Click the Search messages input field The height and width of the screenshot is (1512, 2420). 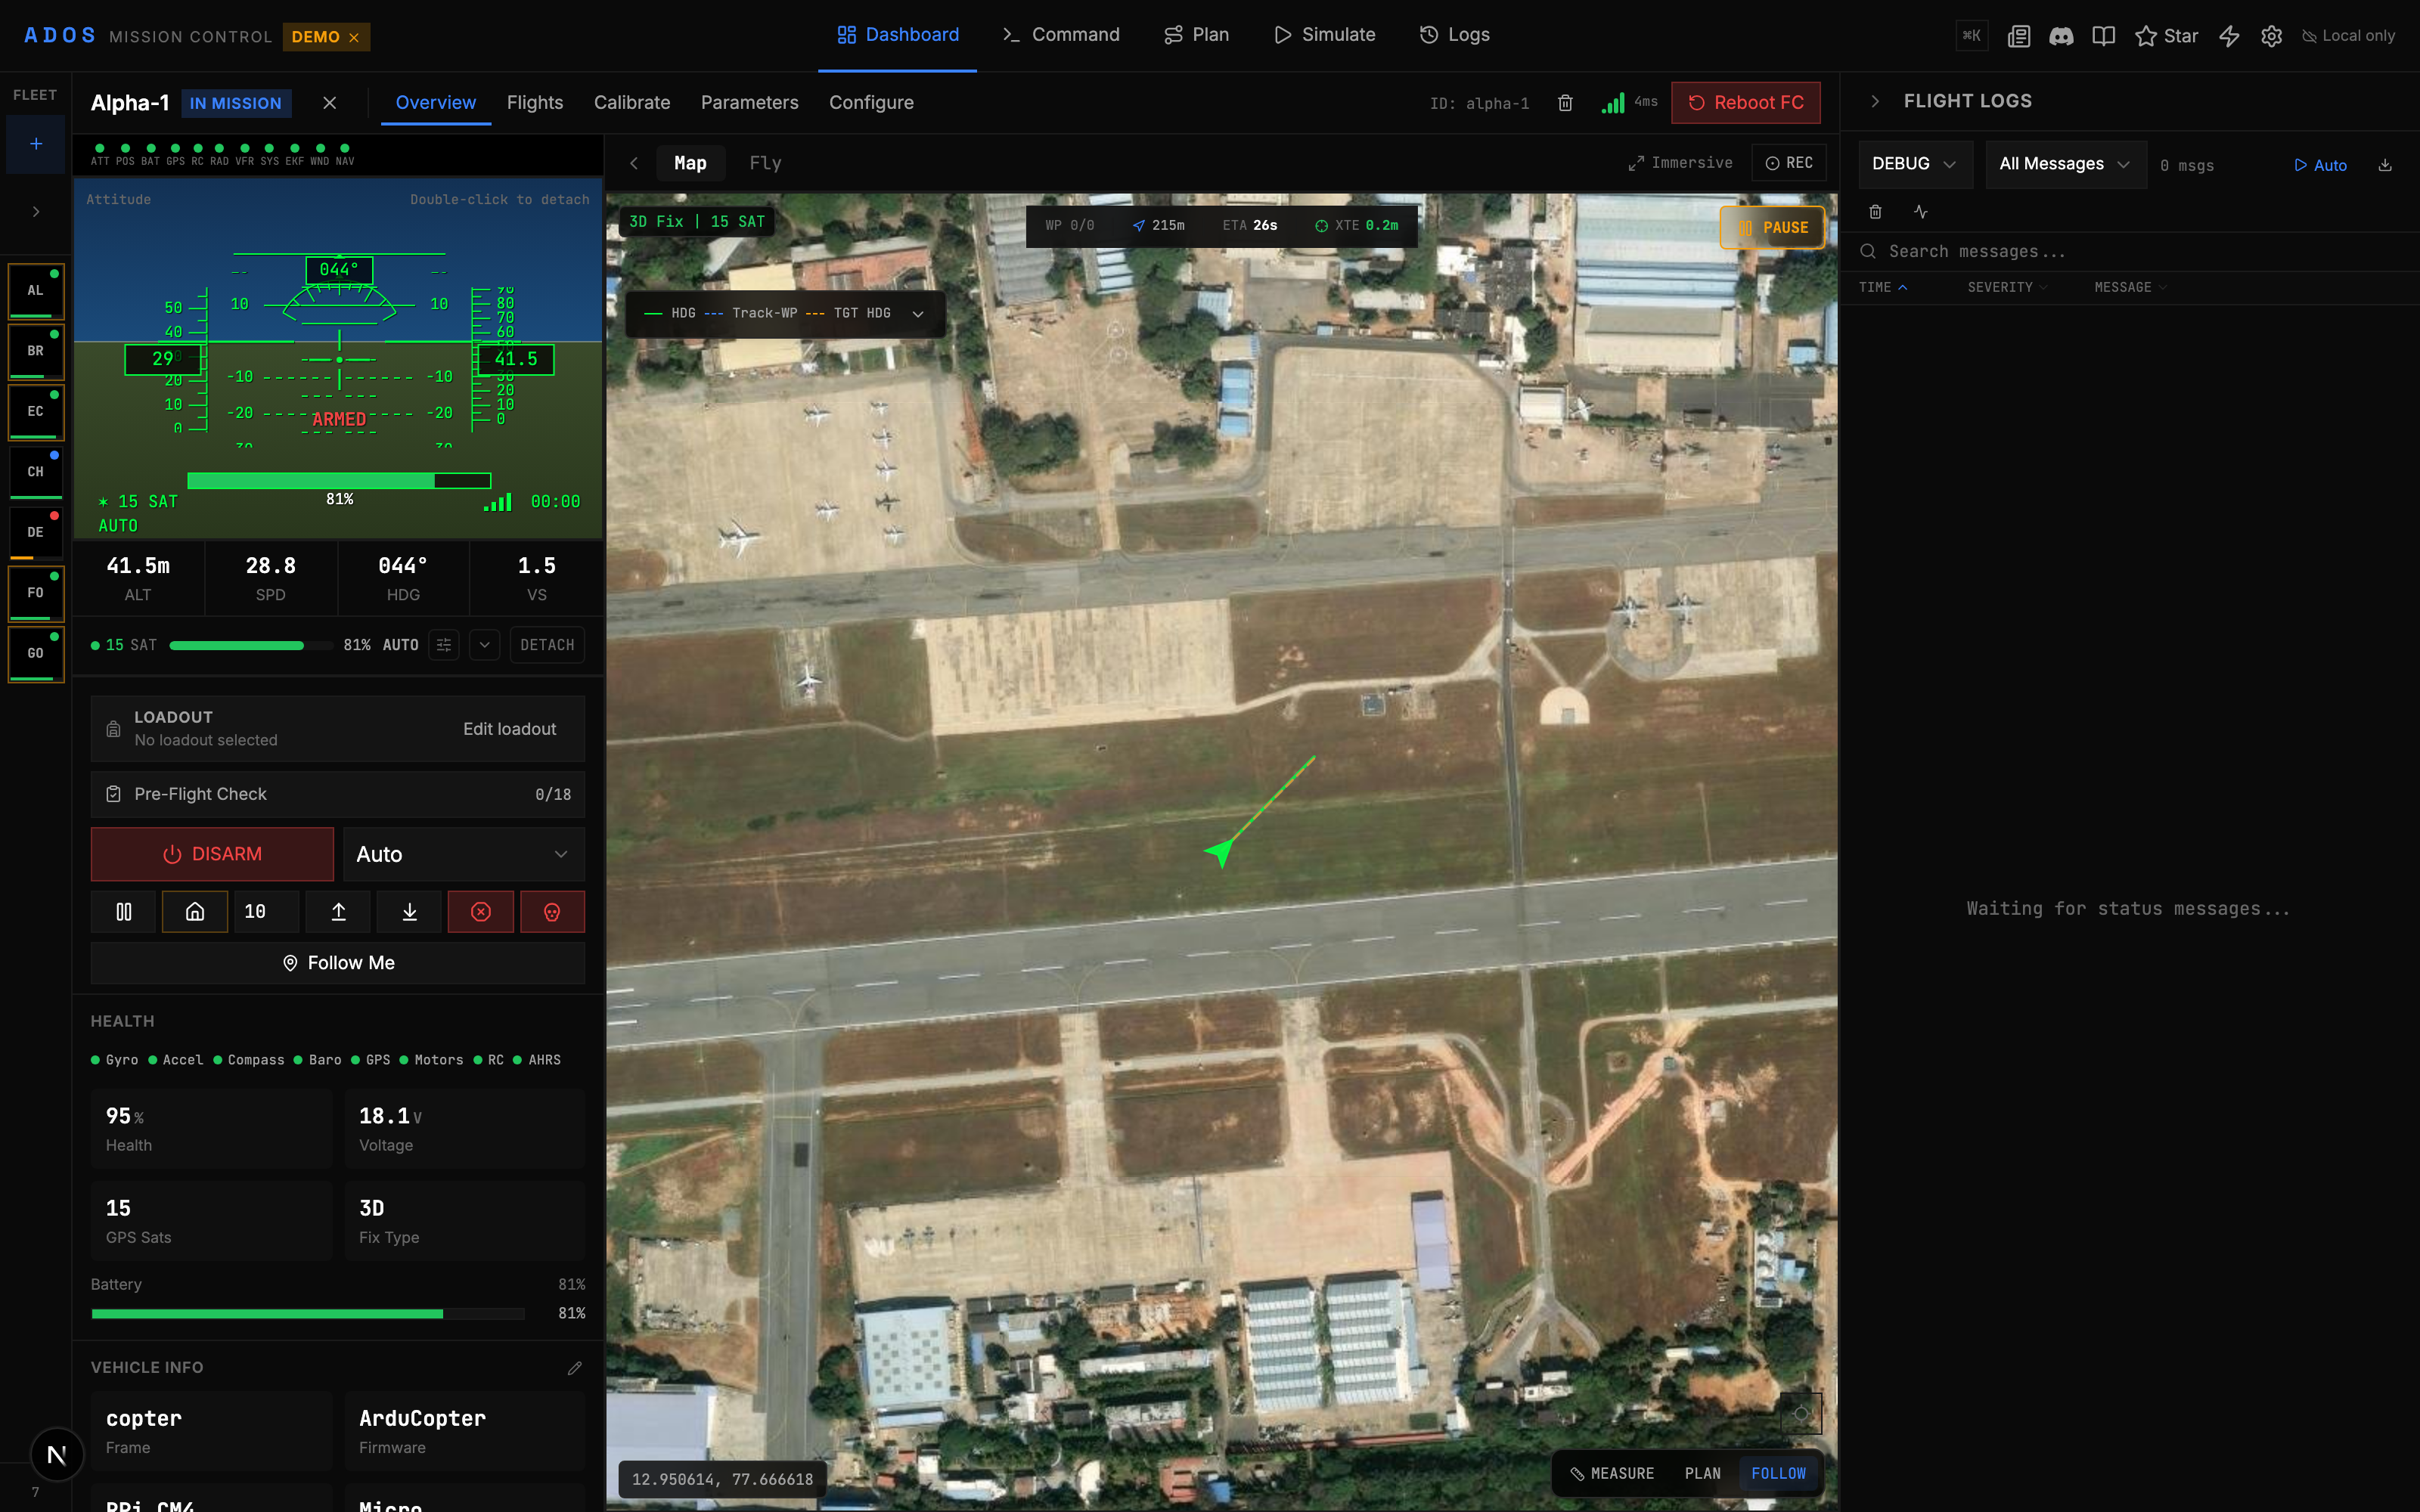pos(2130,252)
